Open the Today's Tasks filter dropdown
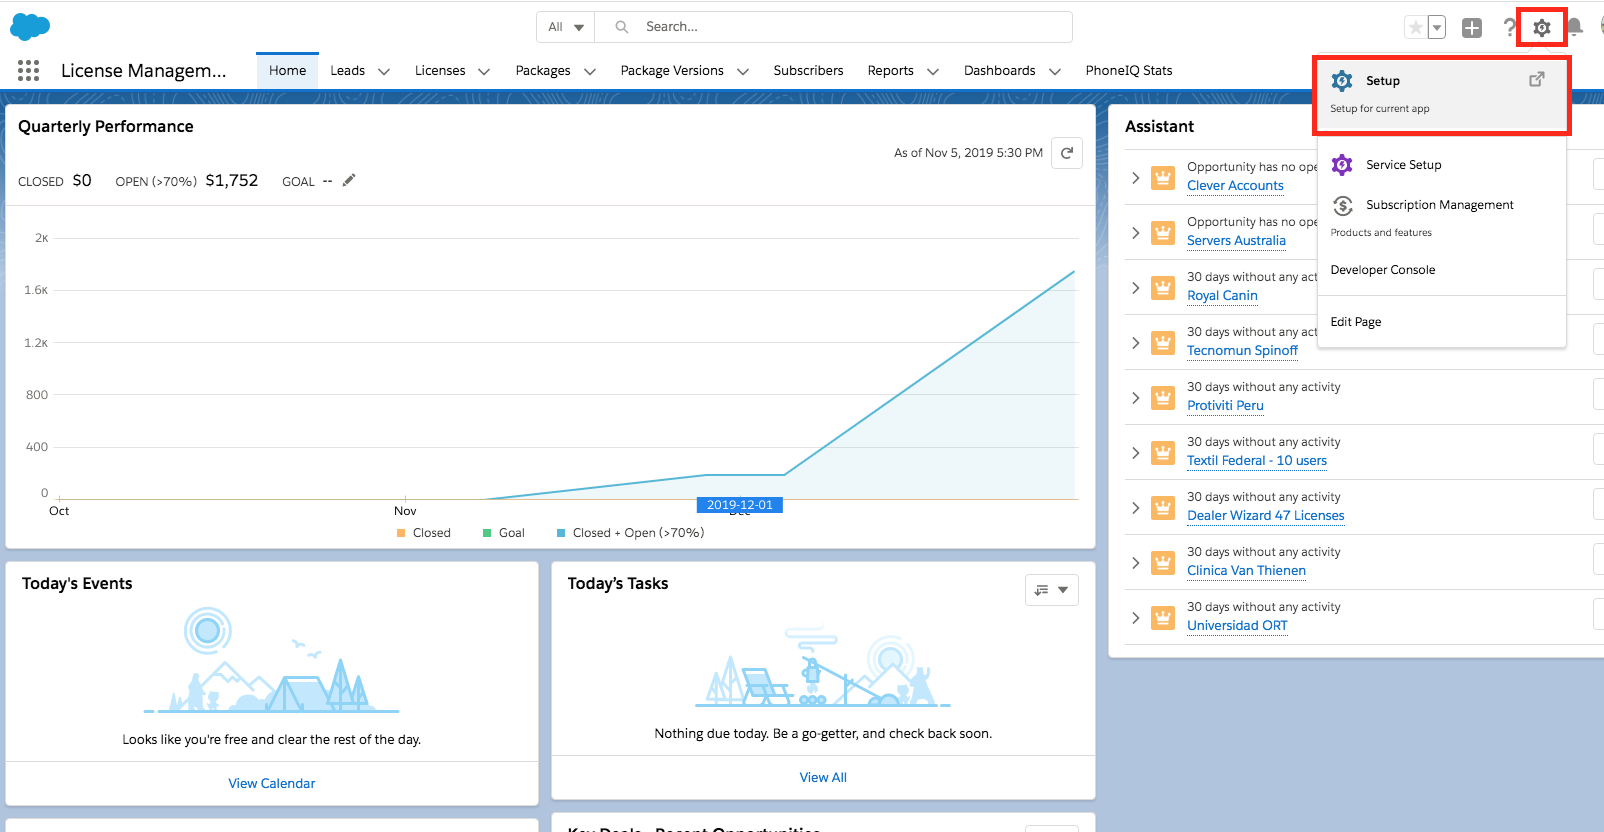 click(1052, 590)
